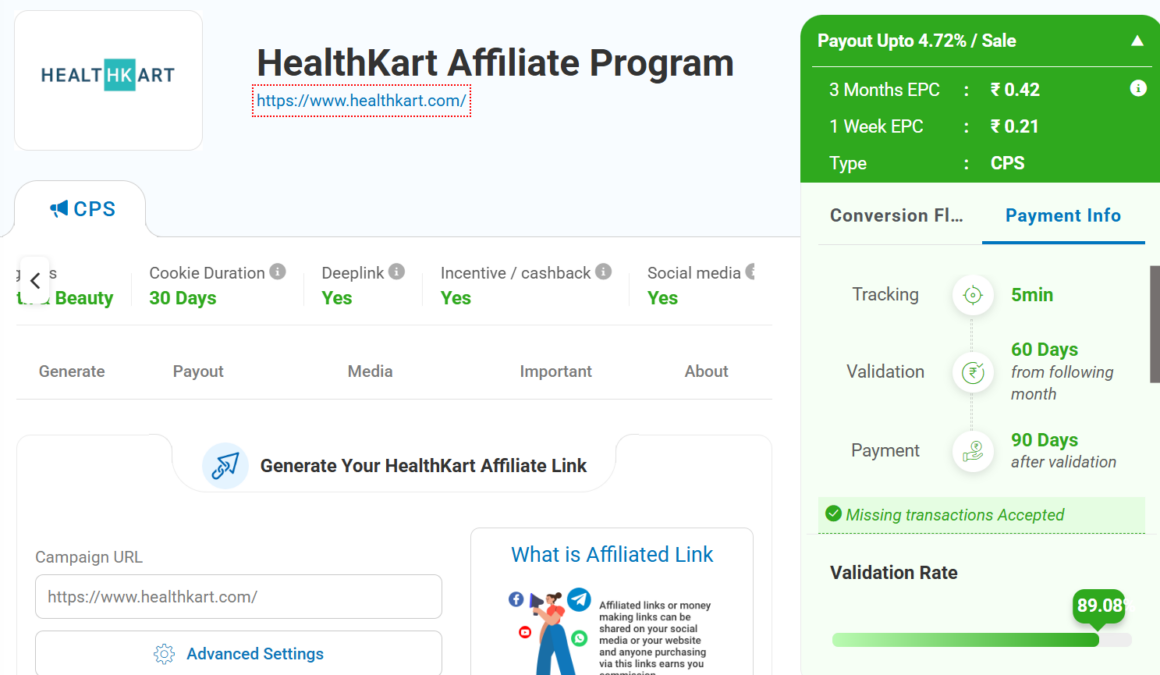Viewport: 1160px width, 675px height.
Task: Go to the Generate section tab
Action: click(72, 371)
